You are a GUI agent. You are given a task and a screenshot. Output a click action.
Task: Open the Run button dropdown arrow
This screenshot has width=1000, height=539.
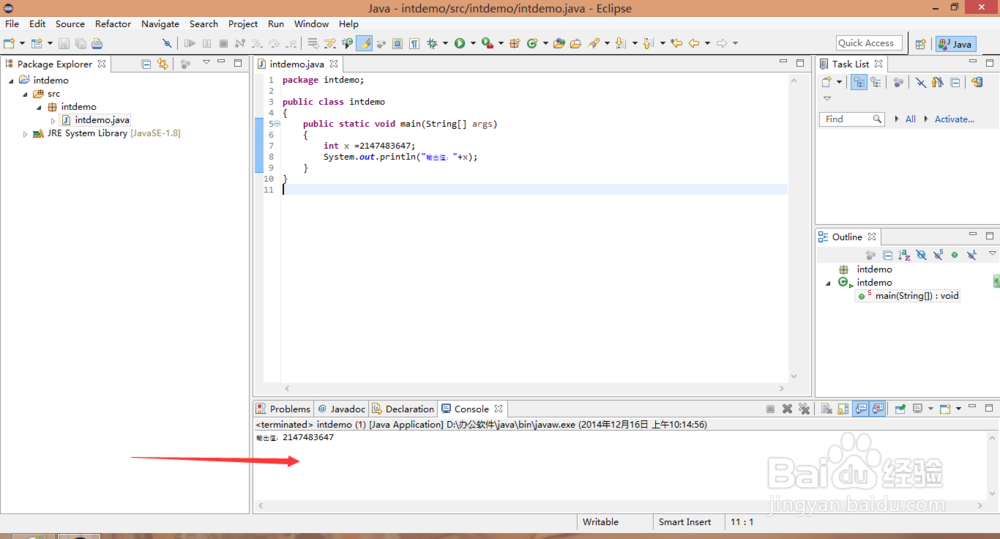[473, 43]
